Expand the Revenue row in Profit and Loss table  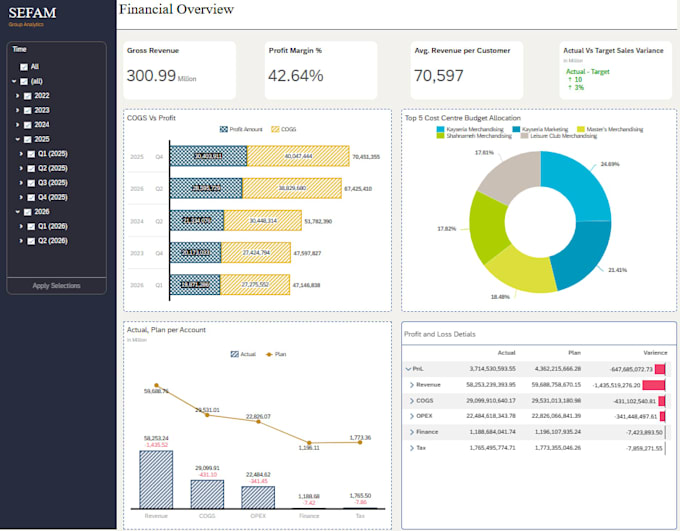412,385
